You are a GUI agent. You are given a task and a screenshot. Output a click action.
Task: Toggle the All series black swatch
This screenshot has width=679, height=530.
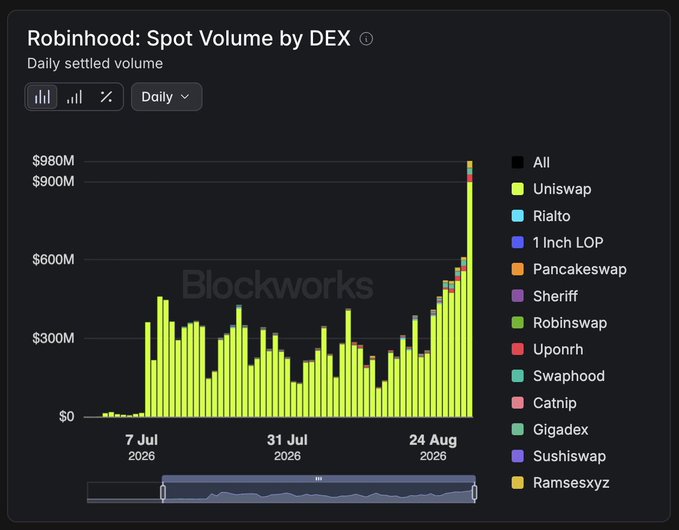coord(517,162)
